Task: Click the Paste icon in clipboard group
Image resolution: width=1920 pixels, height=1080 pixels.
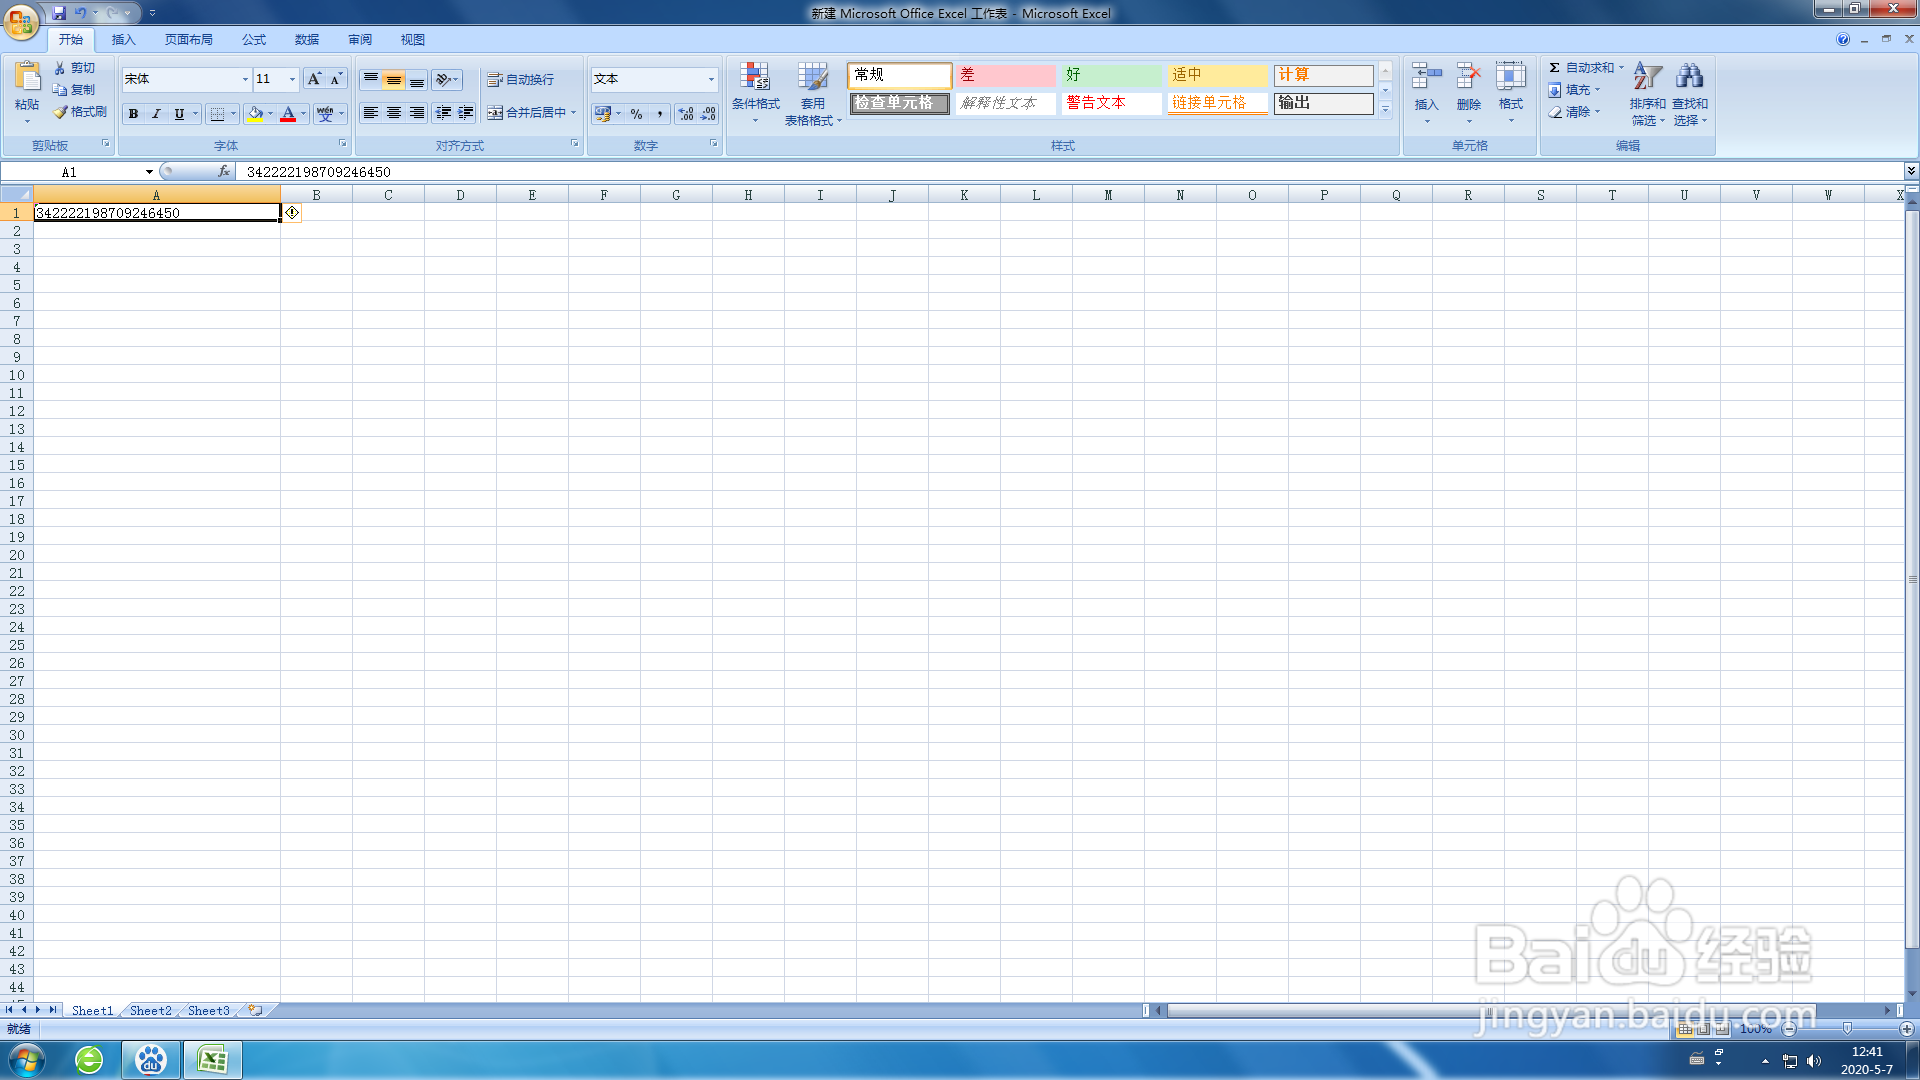Action: [x=27, y=78]
